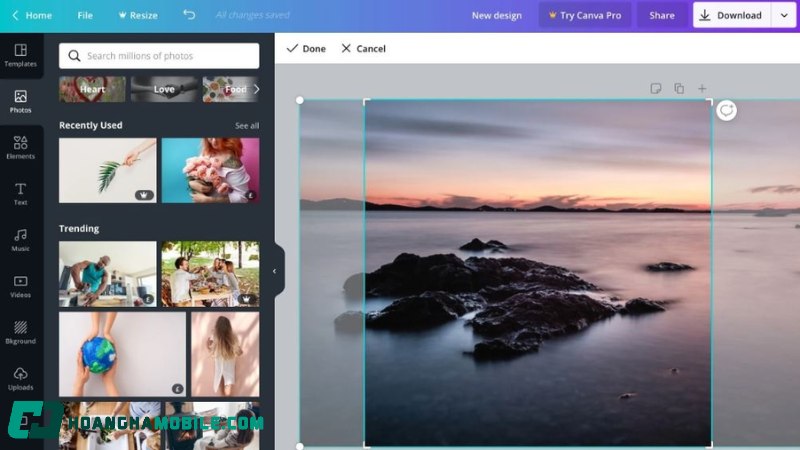Open the Photos tab in sidebar
800x450 pixels.
[20, 101]
